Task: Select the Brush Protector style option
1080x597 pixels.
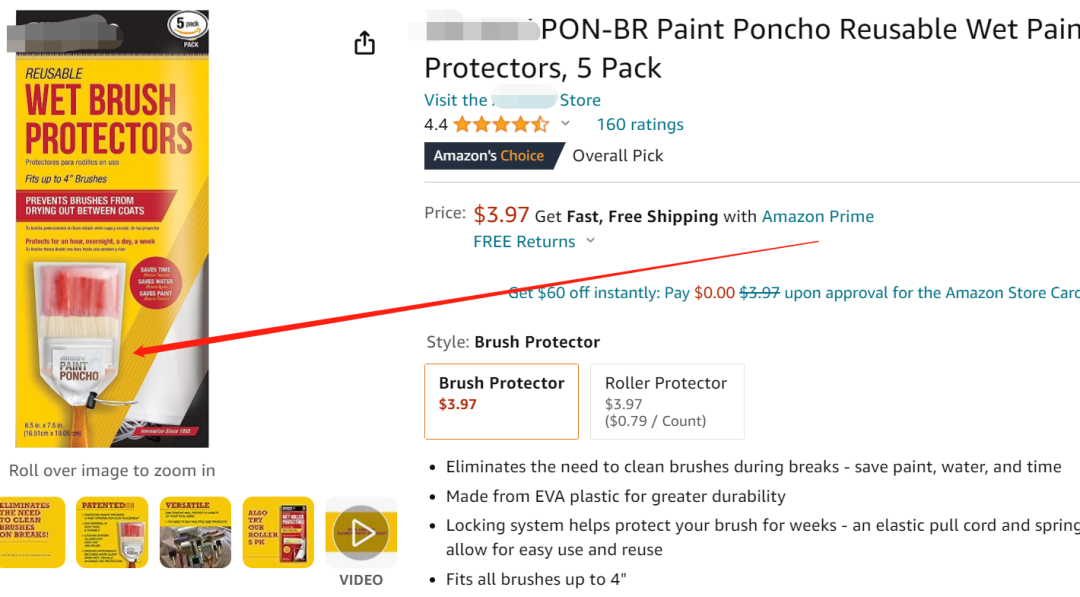Action: [501, 401]
